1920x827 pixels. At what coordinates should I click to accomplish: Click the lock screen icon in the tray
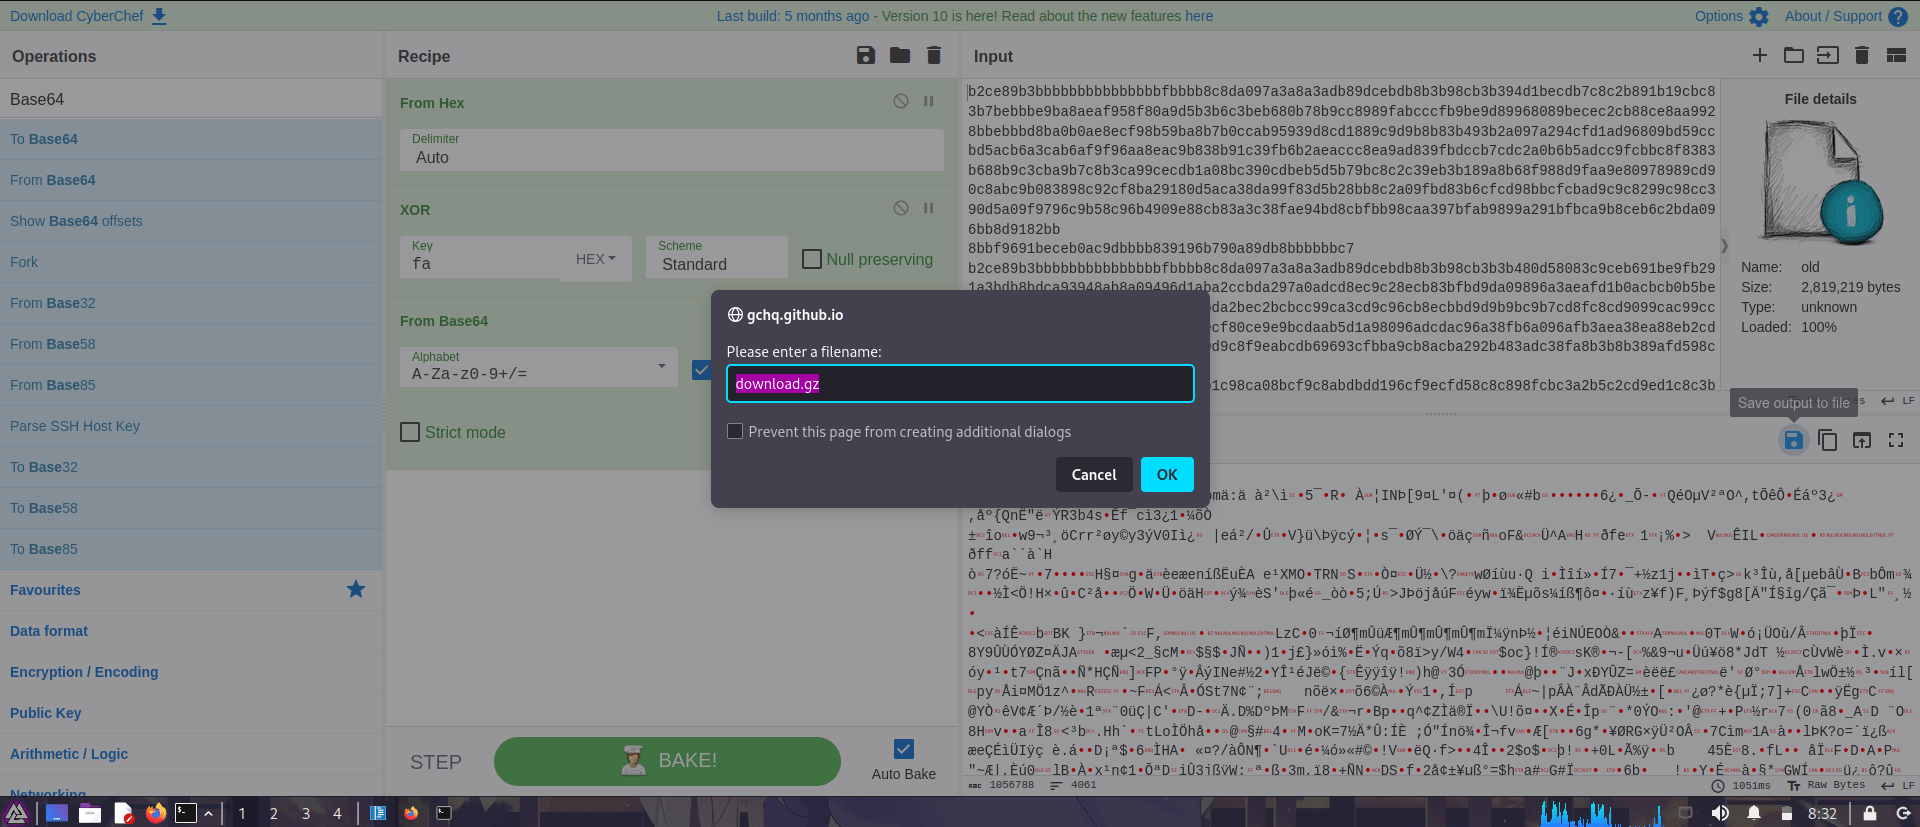pyautogui.click(x=1870, y=813)
